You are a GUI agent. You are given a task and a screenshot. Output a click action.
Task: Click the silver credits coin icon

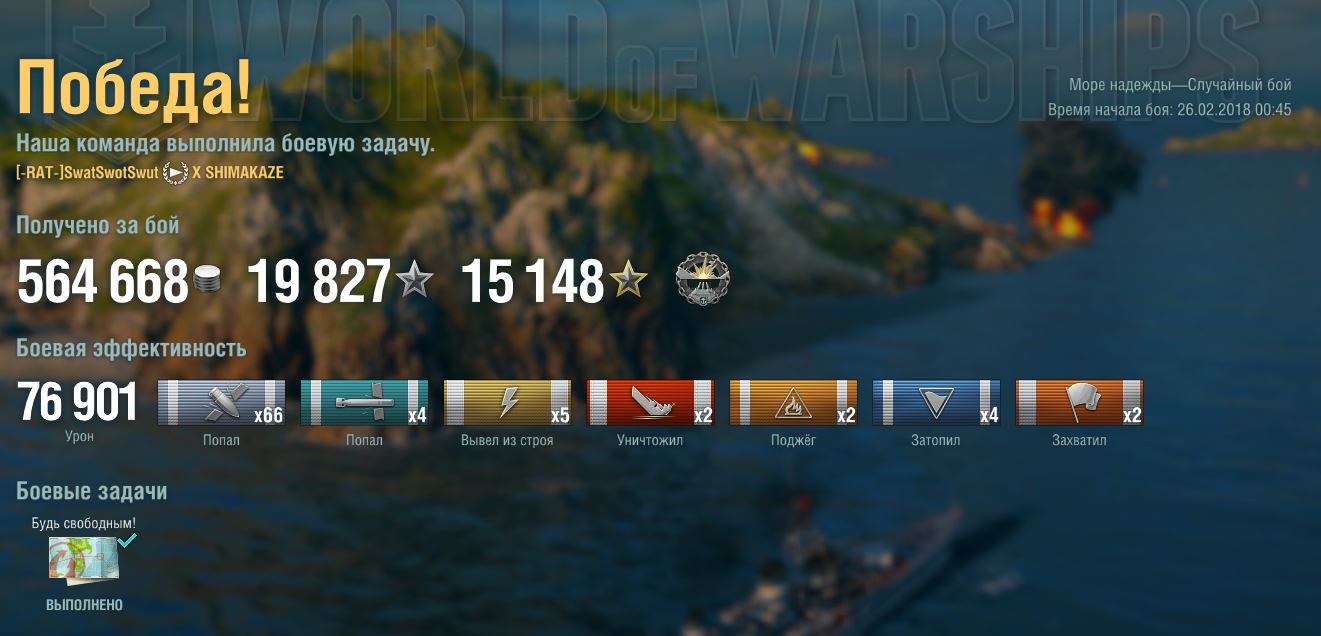pyautogui.click(x=207, y=281)
